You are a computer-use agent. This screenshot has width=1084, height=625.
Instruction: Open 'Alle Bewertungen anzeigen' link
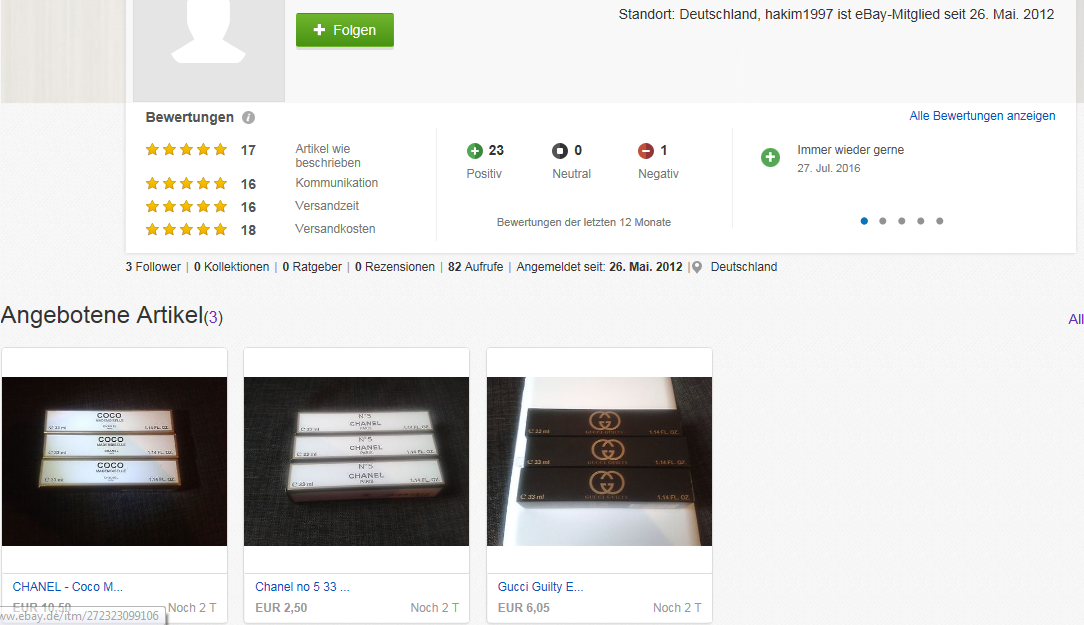[x=982, y=116]
